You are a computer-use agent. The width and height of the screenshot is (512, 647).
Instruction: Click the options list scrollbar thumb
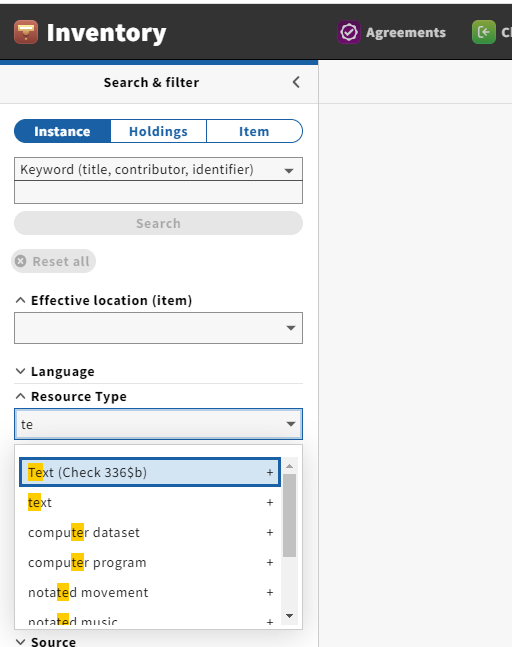(290, 515)
